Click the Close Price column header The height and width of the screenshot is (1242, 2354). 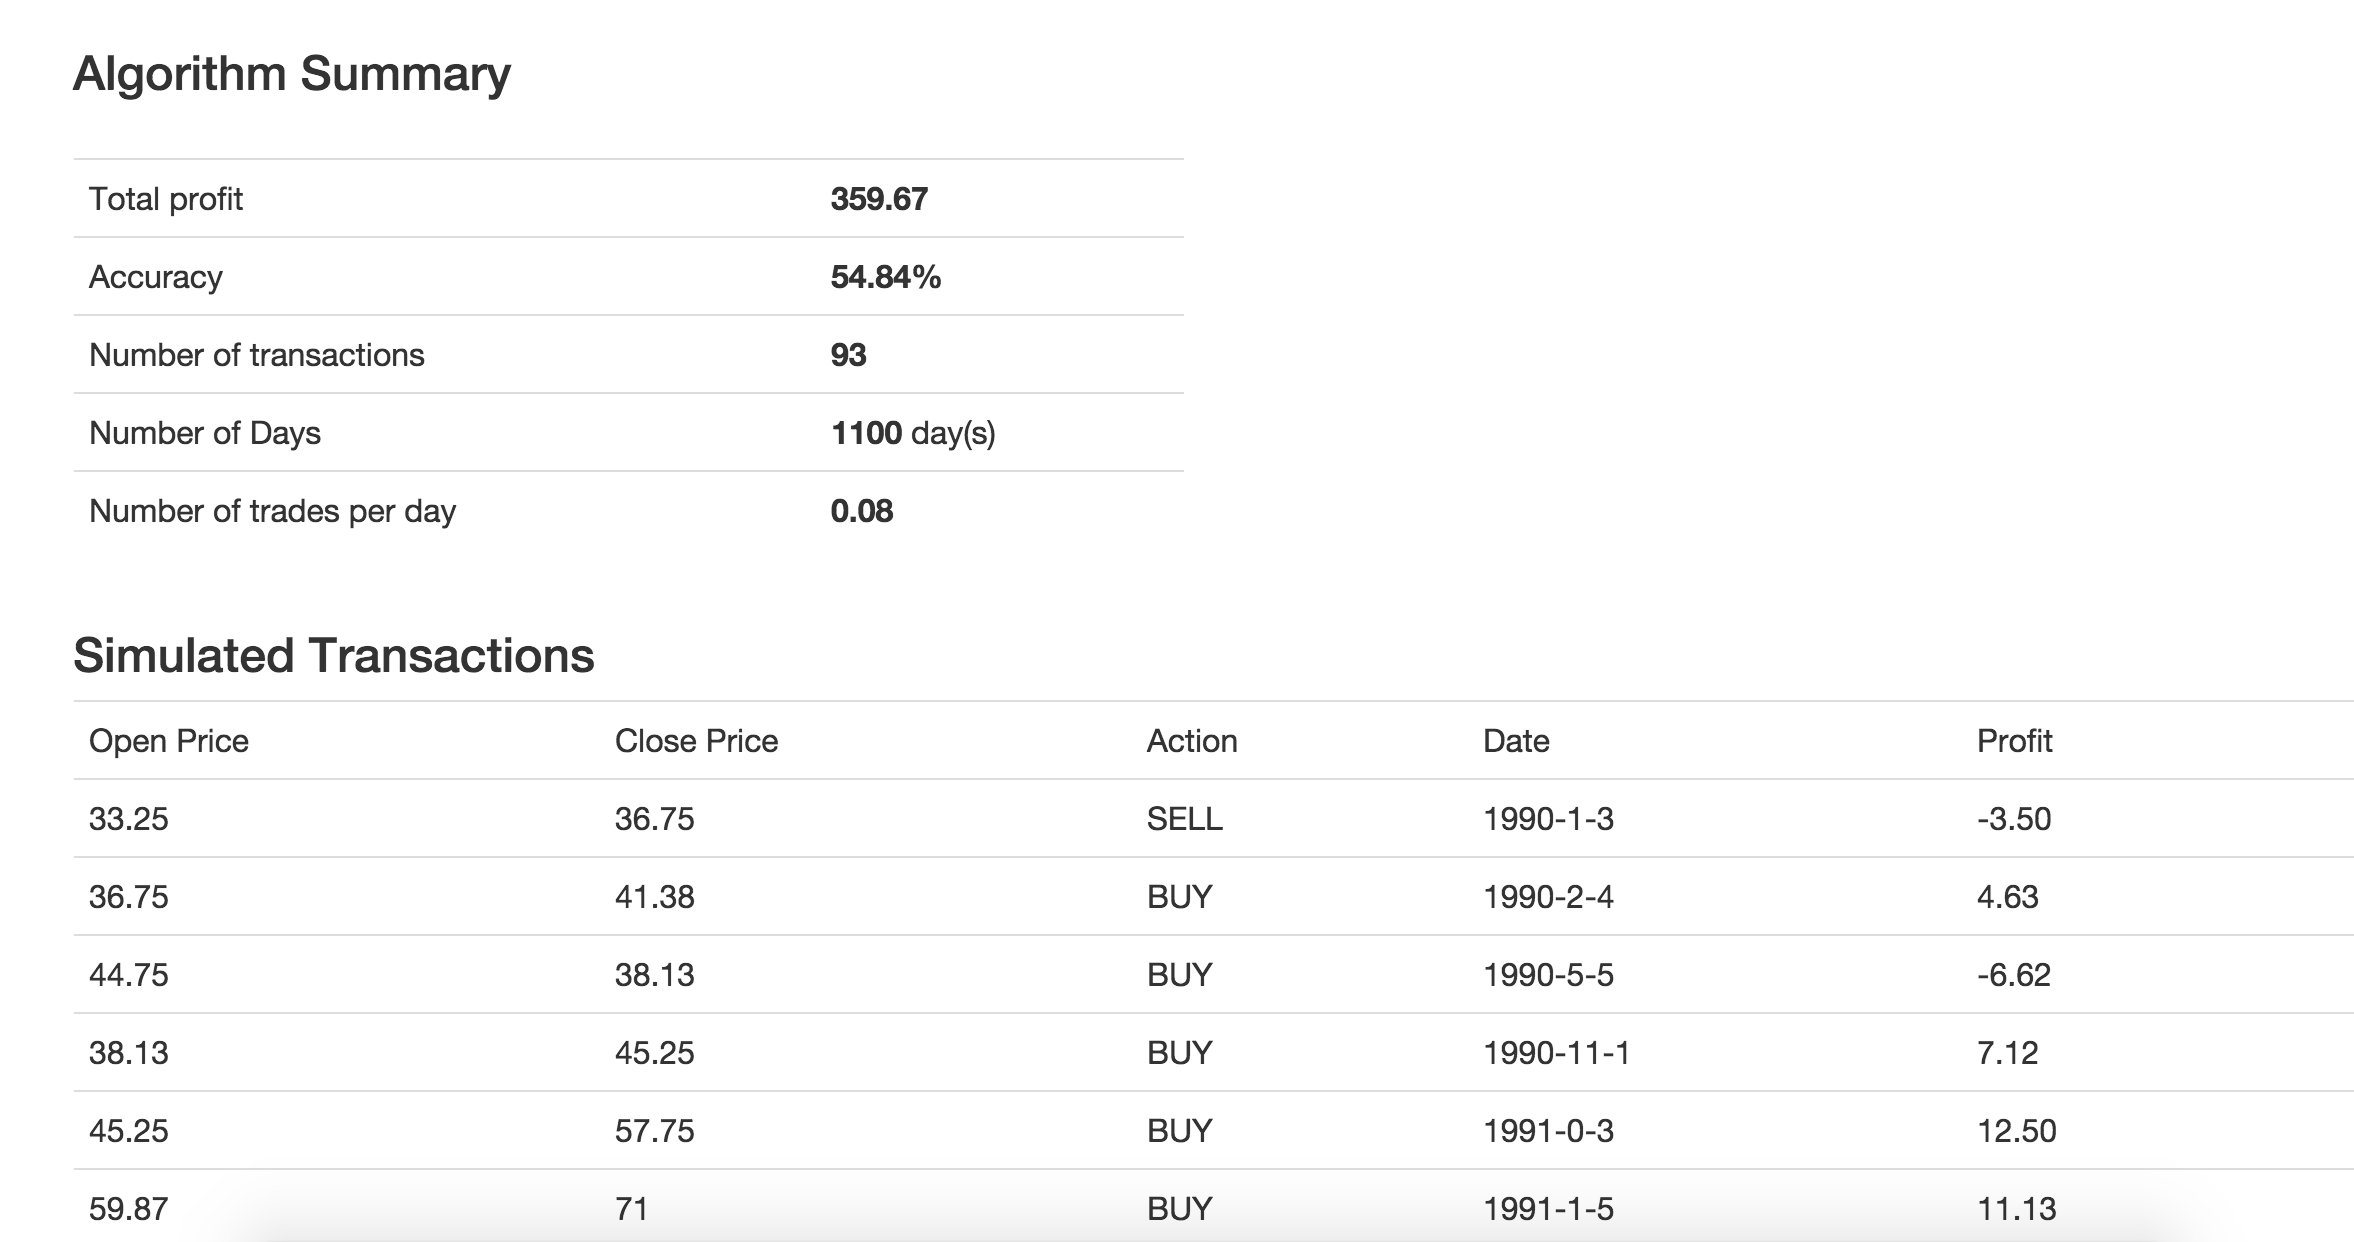696,741
